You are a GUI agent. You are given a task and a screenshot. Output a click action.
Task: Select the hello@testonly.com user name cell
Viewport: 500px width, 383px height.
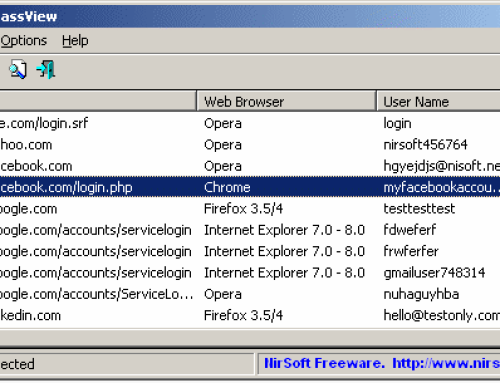pyautogui.click(x=442, y=315)
